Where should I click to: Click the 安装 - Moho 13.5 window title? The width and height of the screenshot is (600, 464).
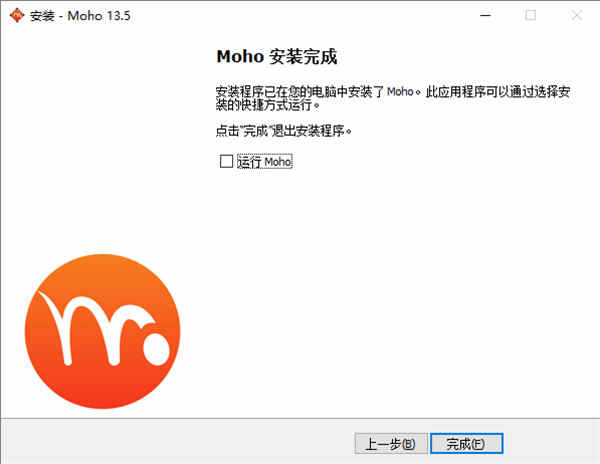[80, 16]
